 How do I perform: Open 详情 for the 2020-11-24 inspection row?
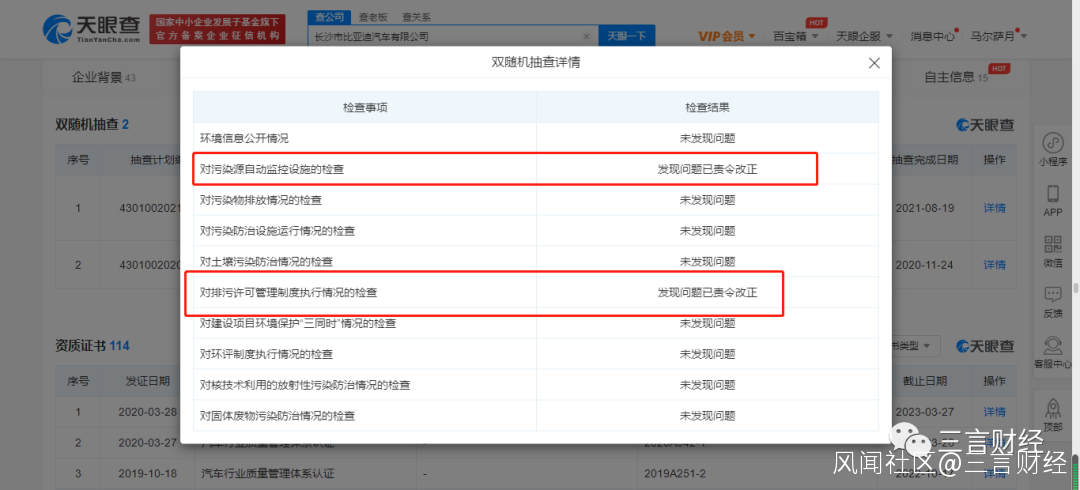(994, 265)
